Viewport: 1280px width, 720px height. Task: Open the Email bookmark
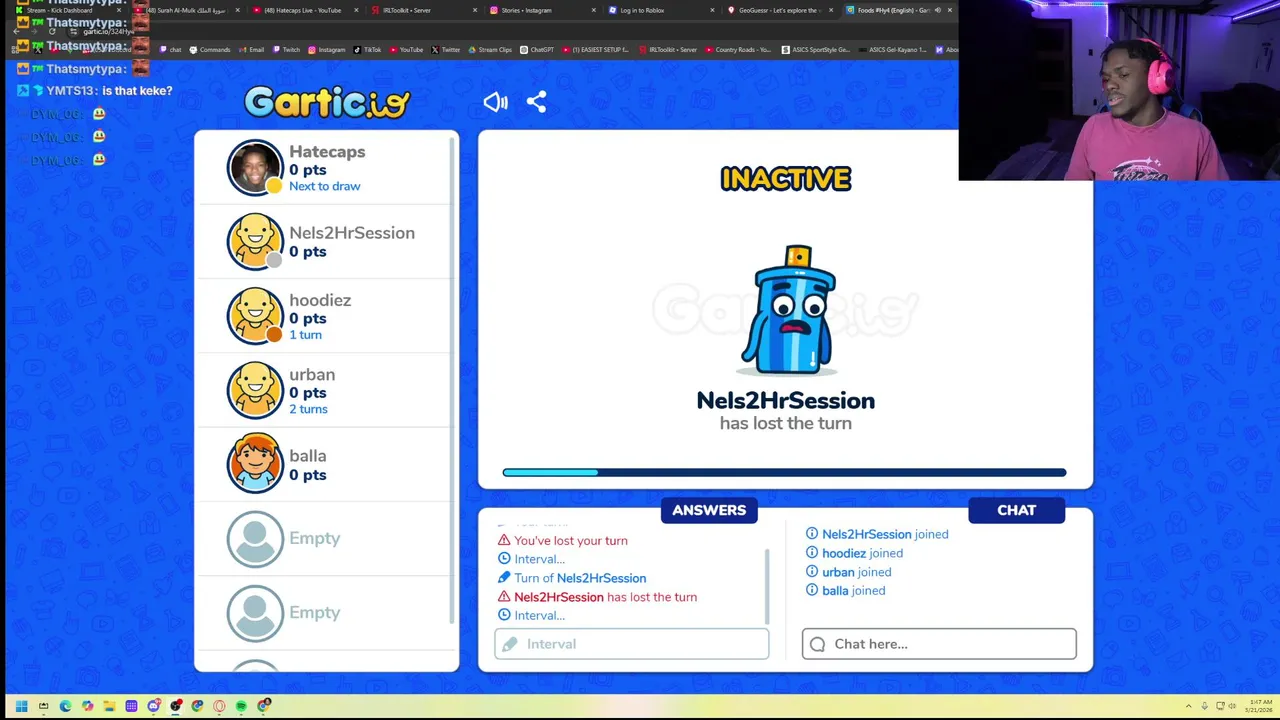click(251, 49)
